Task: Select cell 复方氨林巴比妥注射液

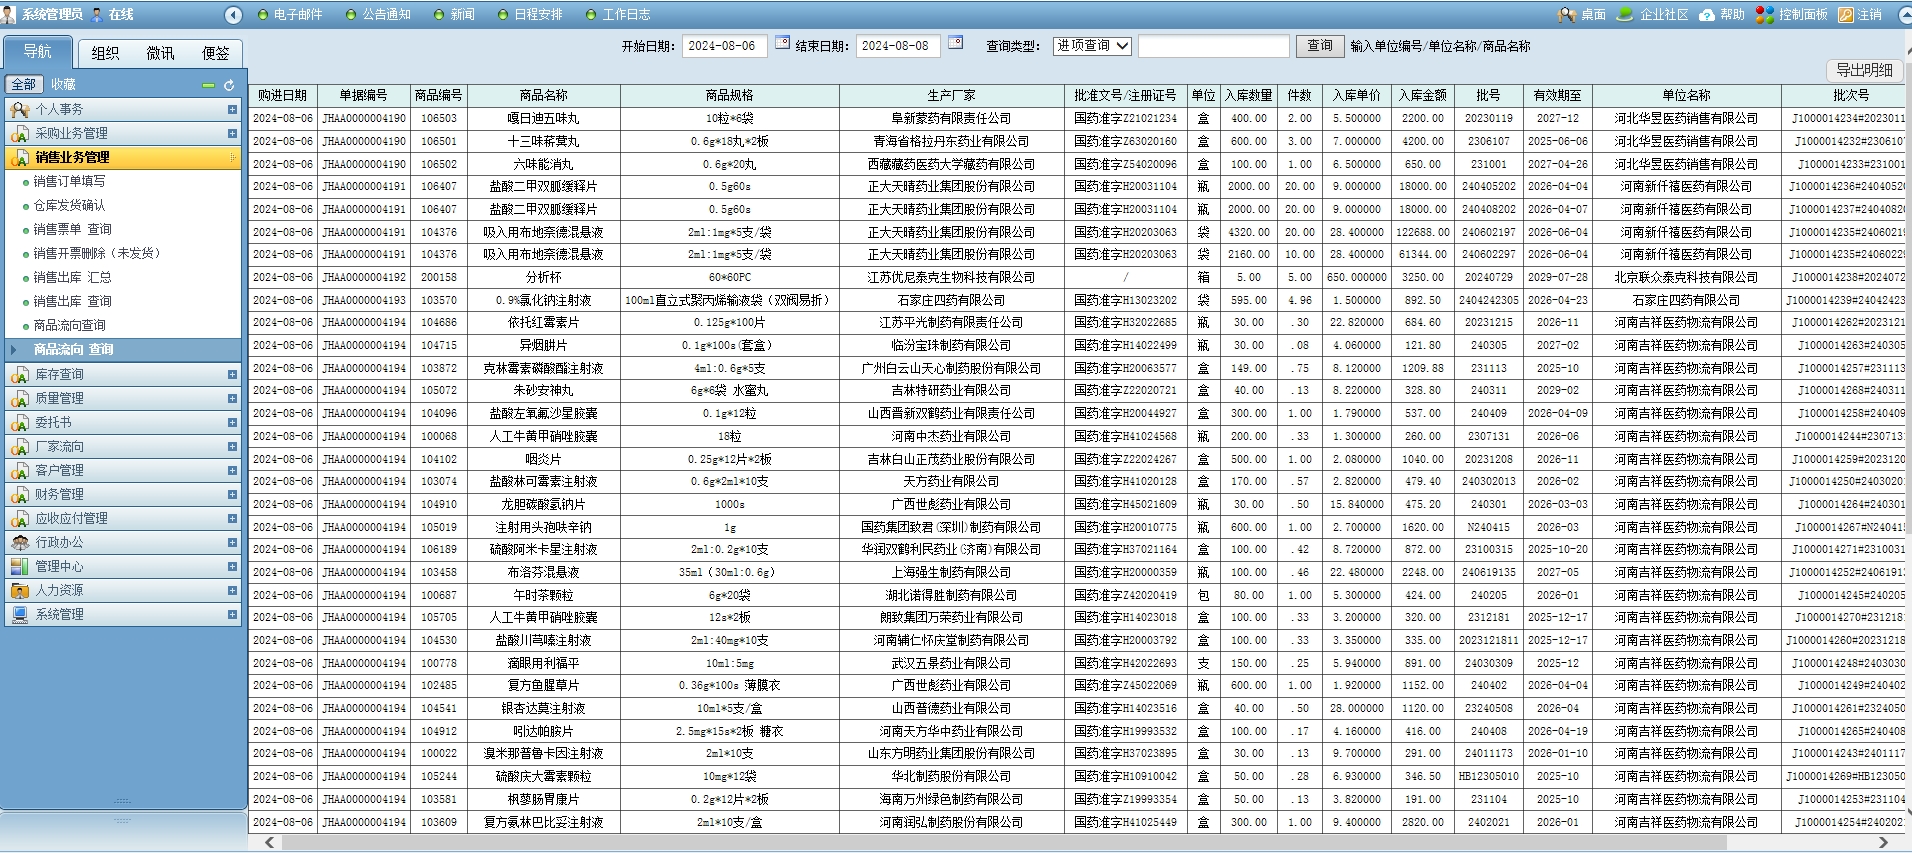Action: click(x=543, y=822)
